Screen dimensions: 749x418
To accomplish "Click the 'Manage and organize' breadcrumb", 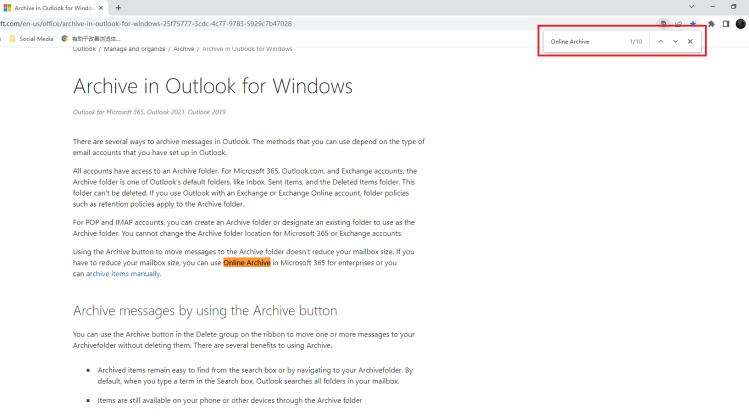I will (x=135, y=48).
